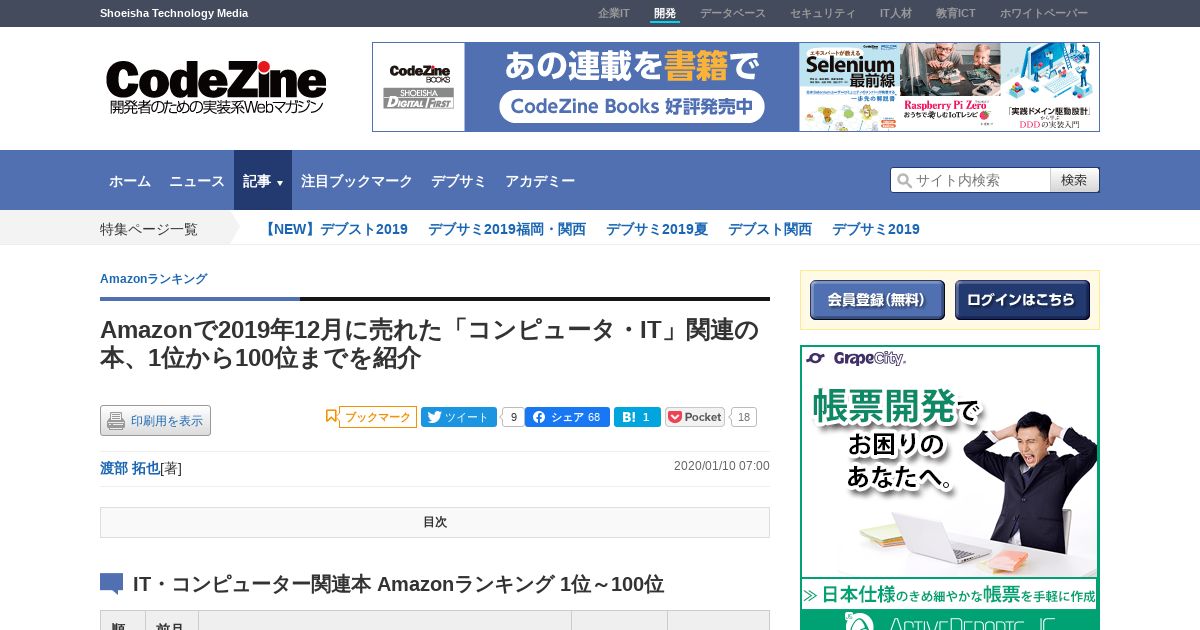Click the Selenium最前線 book thumbnail
This screenshot has height=630, width=1200.
(x=850, y=87)
